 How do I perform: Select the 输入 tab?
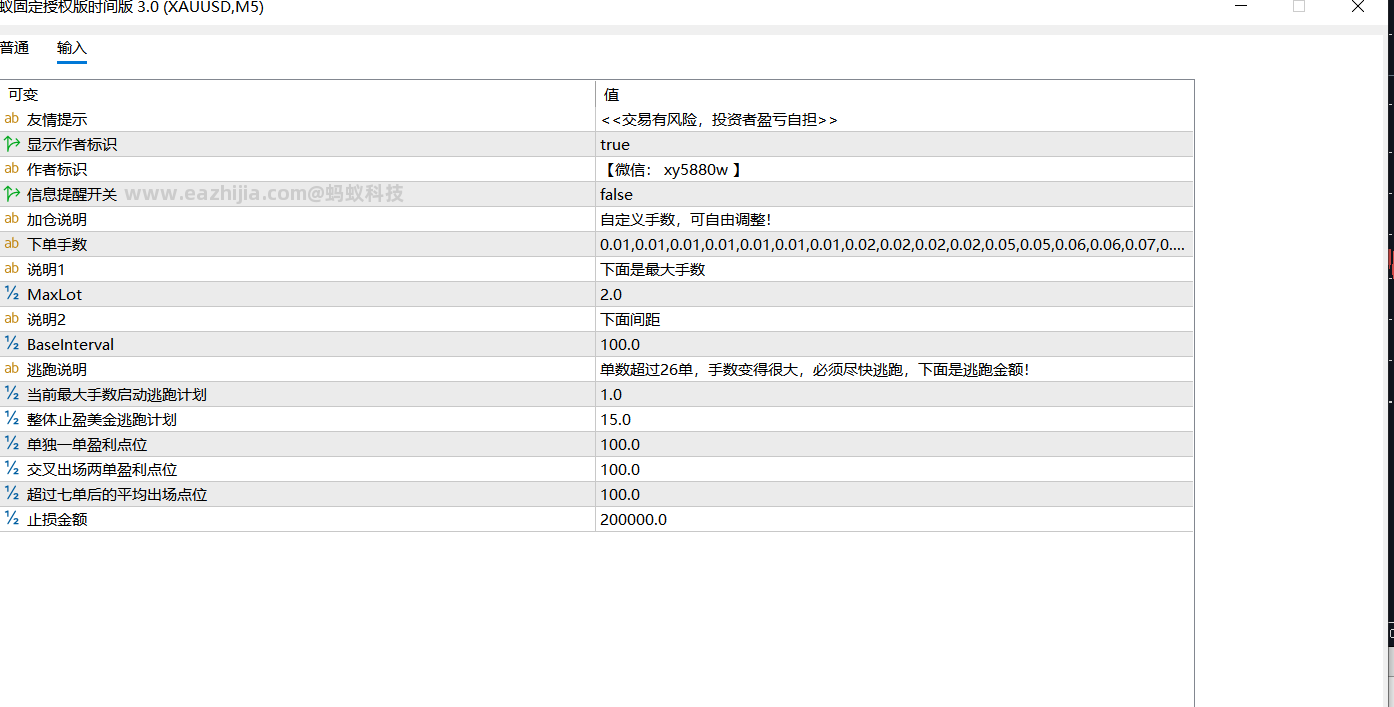point(72,48)
